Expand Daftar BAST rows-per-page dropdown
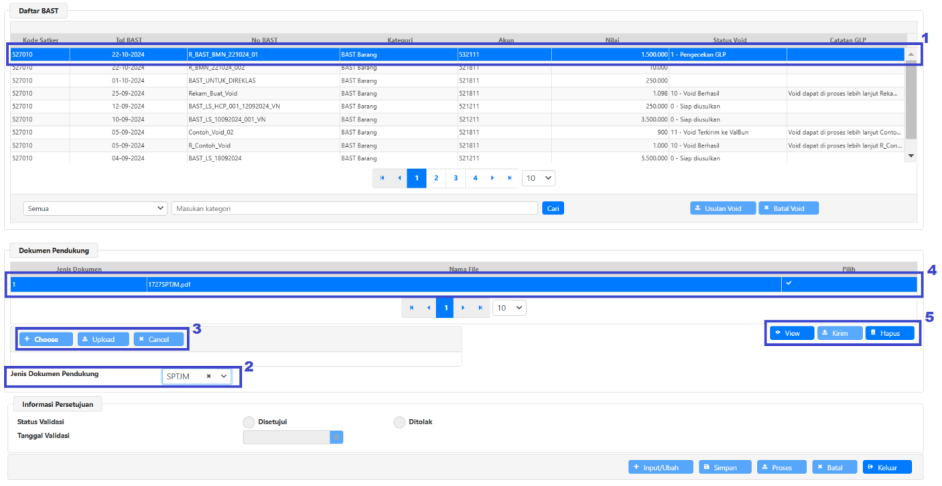Image resolution: width=942 pixels, height=486 pixels. coord(540,178)
